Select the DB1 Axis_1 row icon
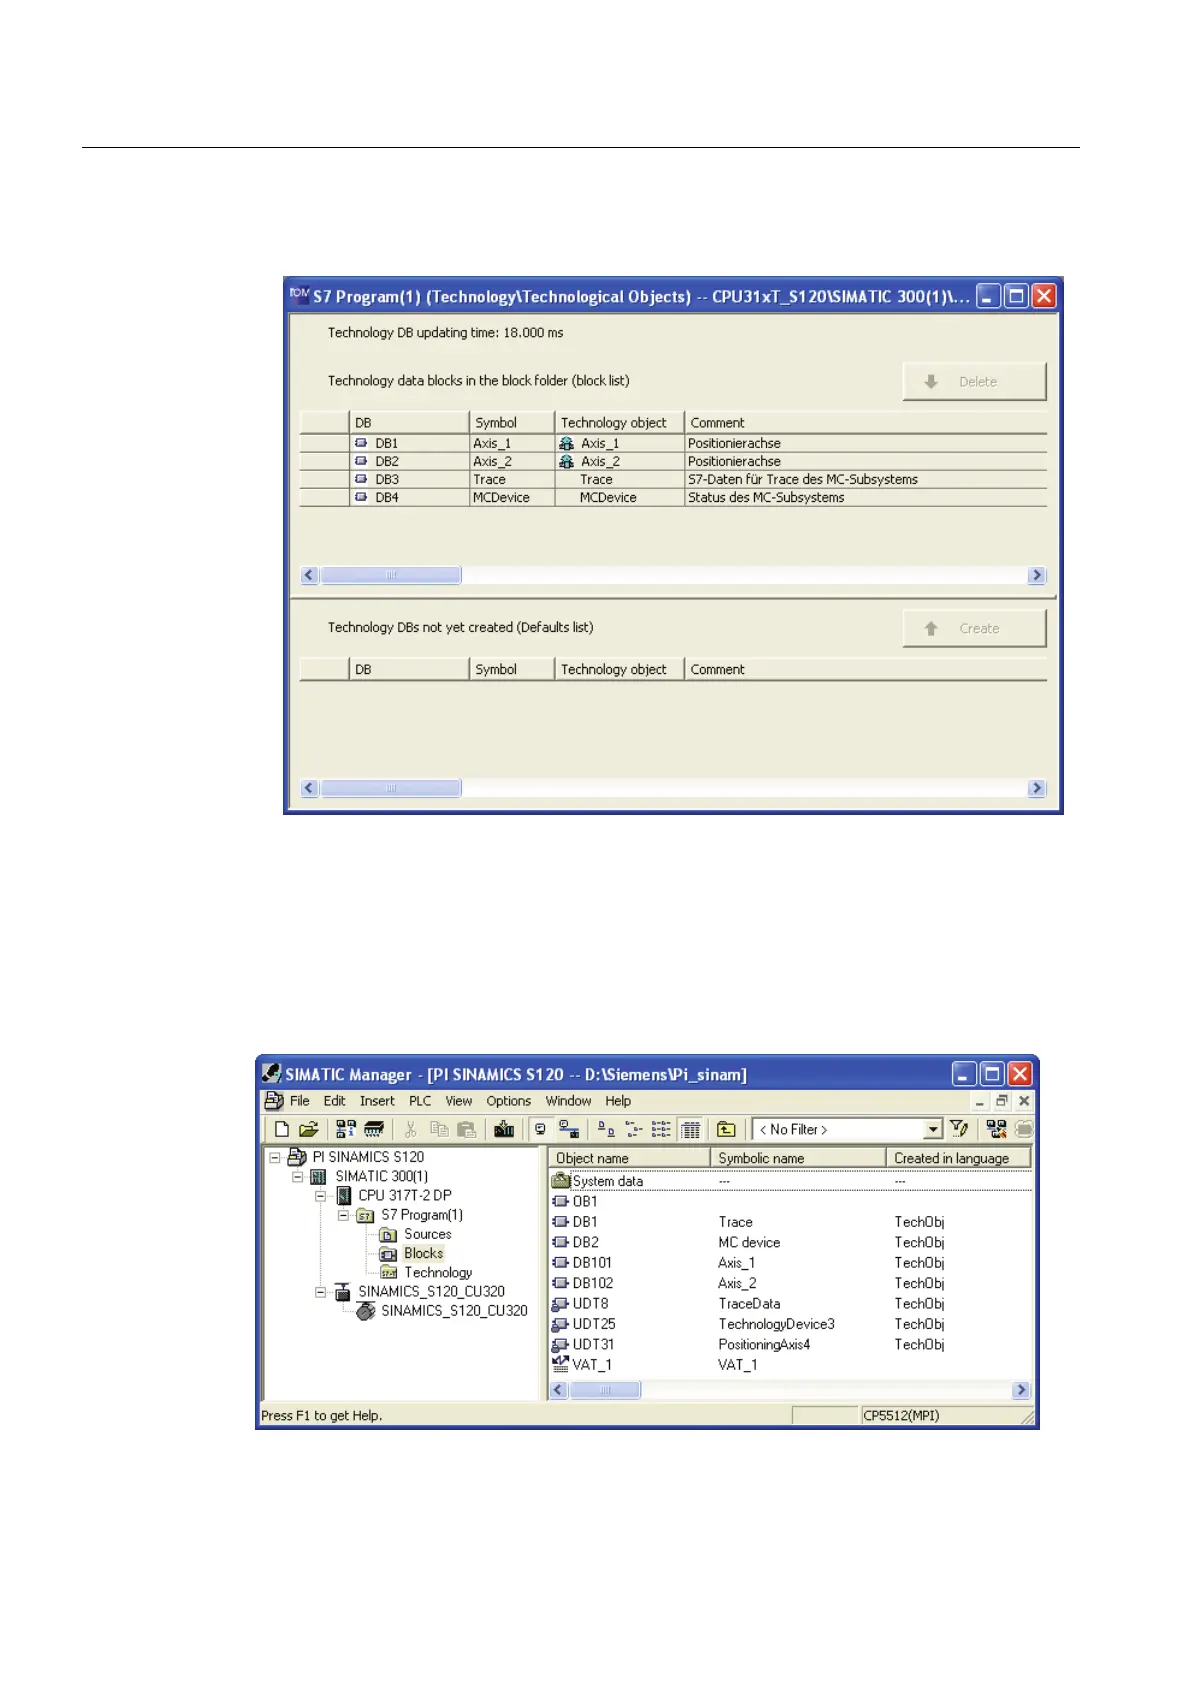1190x1684 pixels. point(361,443)
